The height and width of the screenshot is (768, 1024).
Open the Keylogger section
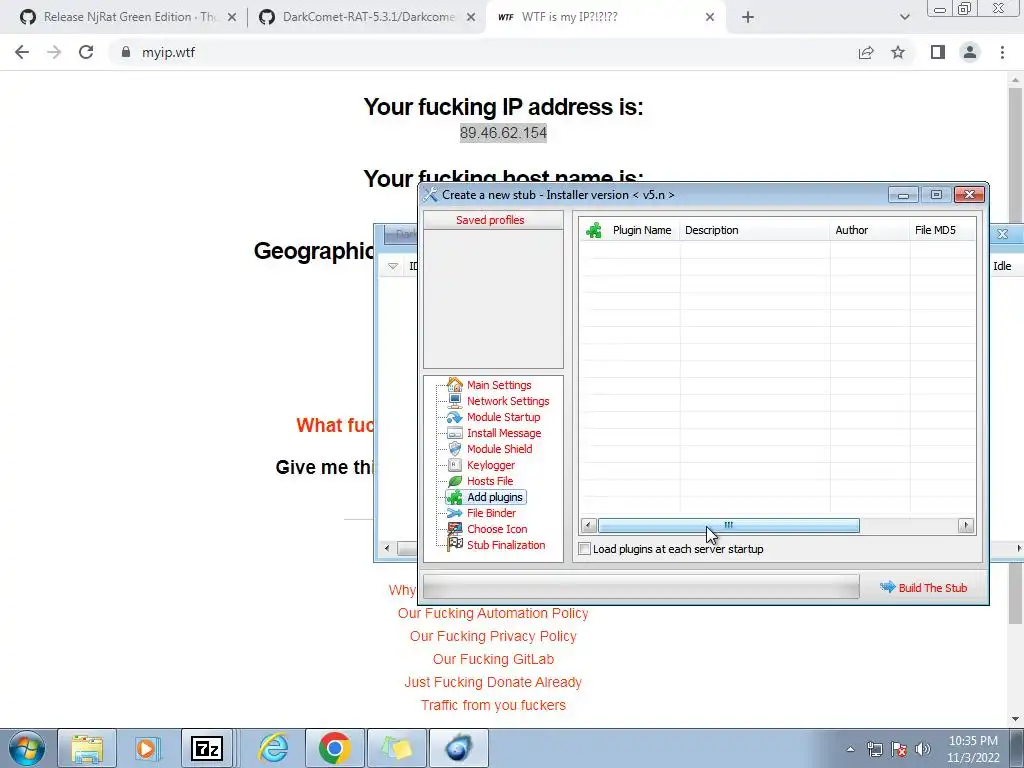pos(490,465)
